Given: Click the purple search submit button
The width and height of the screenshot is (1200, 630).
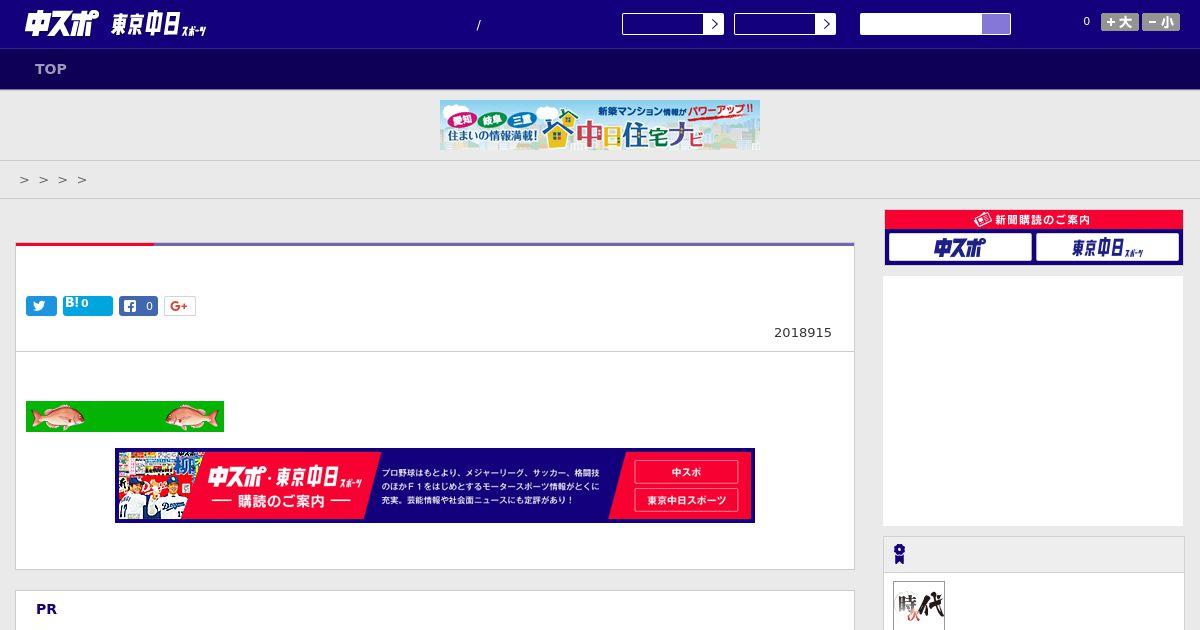Looking at the screenshot, I should click(996, 24).
